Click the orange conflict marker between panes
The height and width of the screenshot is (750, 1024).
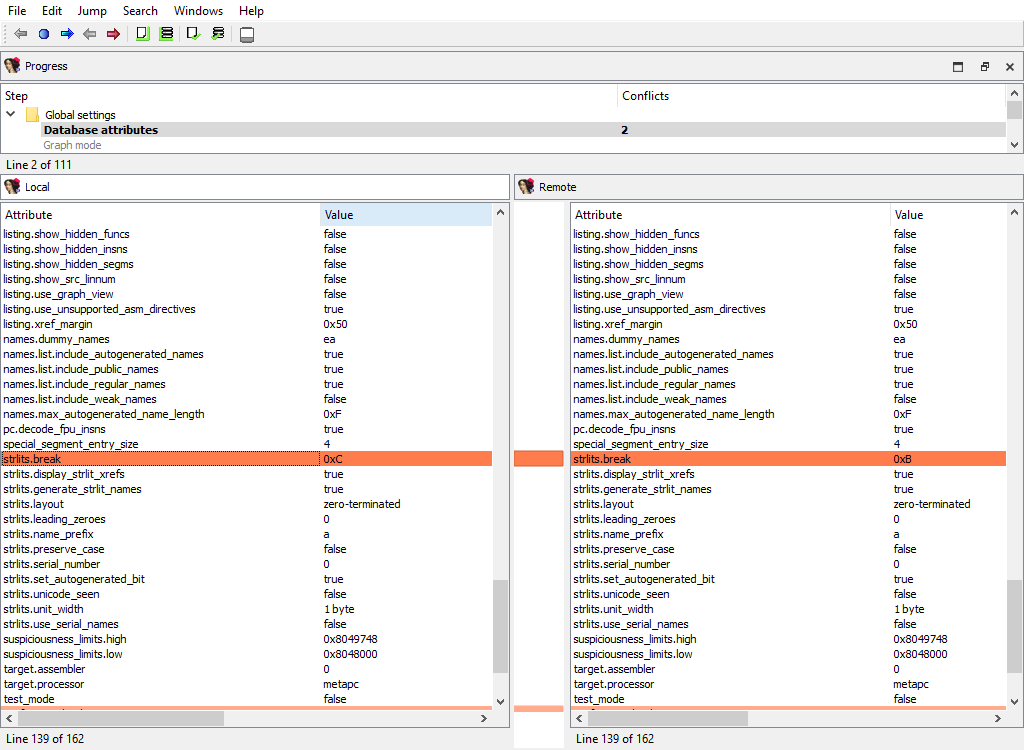click(538, 459)
